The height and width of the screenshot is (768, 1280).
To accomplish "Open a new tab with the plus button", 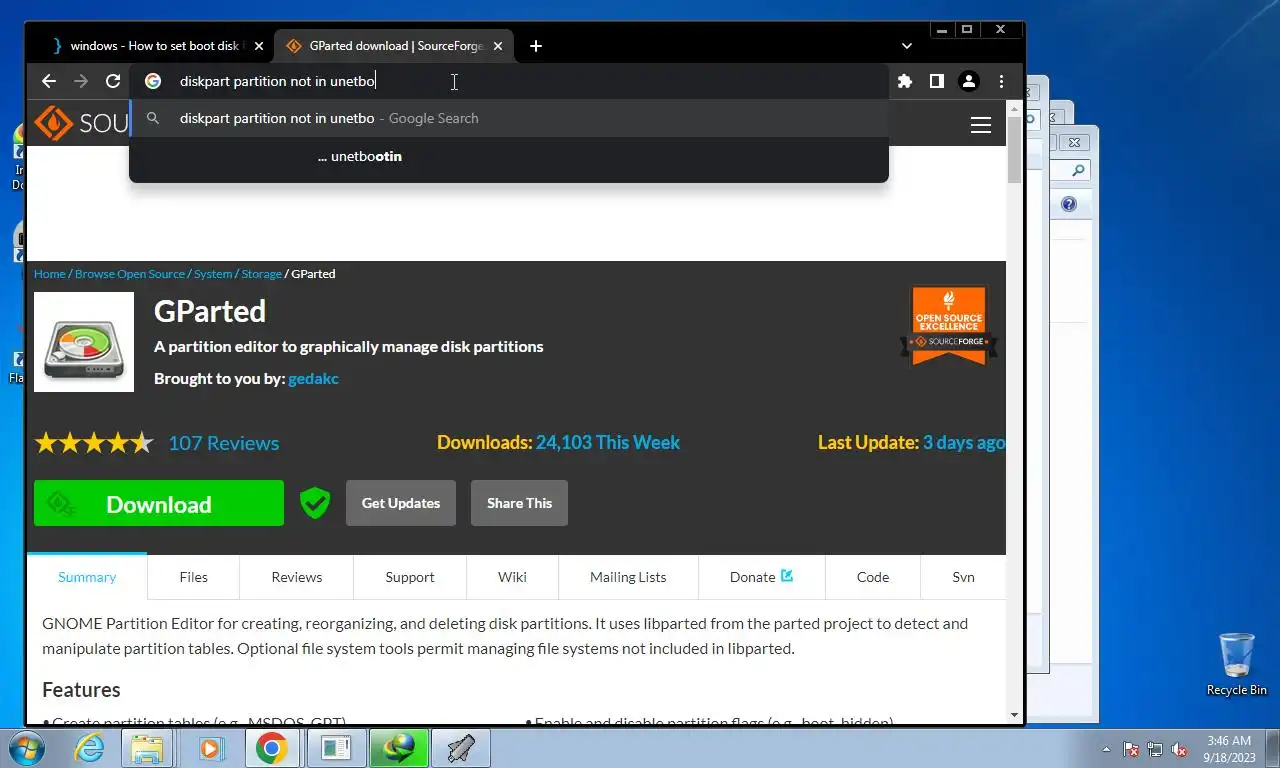I will 536,46.
